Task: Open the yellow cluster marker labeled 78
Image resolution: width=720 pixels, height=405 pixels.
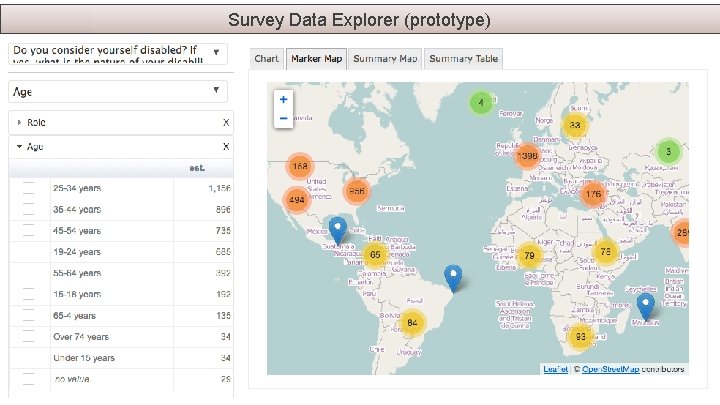Action: 606,251
